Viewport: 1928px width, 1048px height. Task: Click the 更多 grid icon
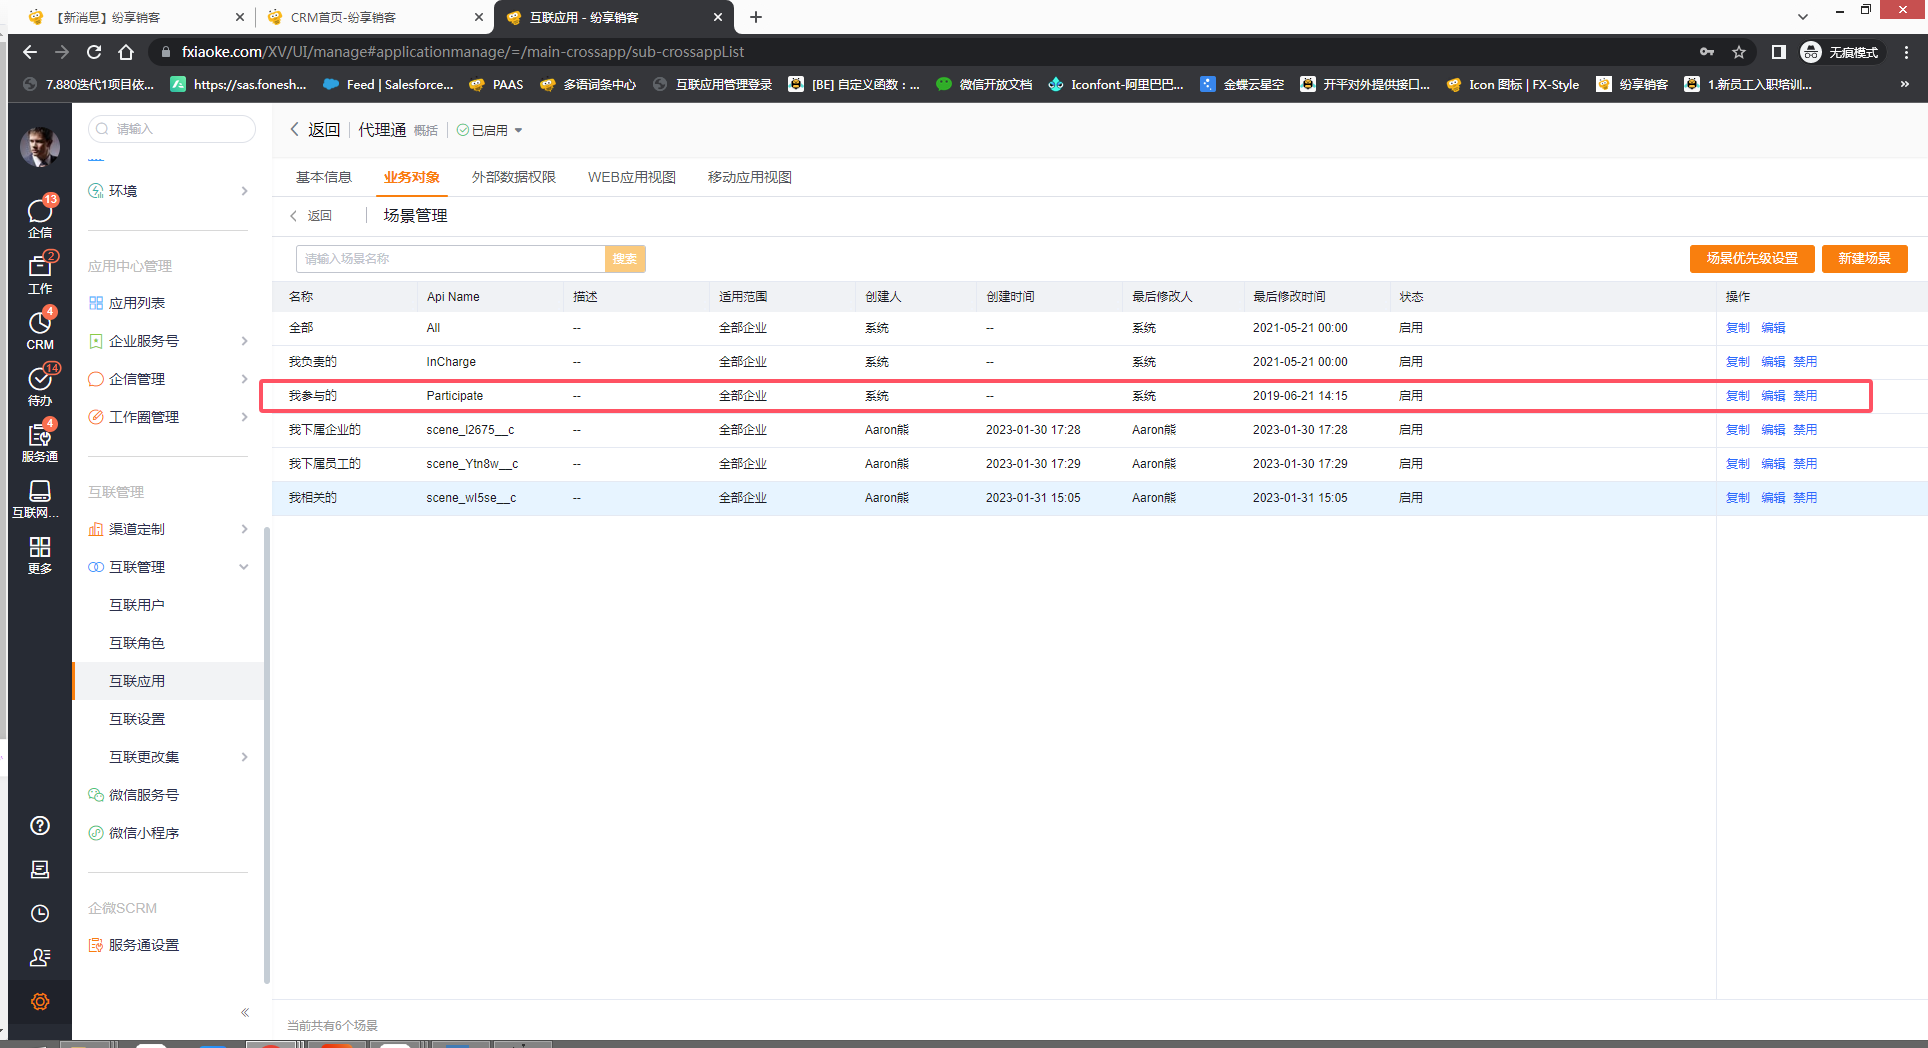(x=40, y=553)
